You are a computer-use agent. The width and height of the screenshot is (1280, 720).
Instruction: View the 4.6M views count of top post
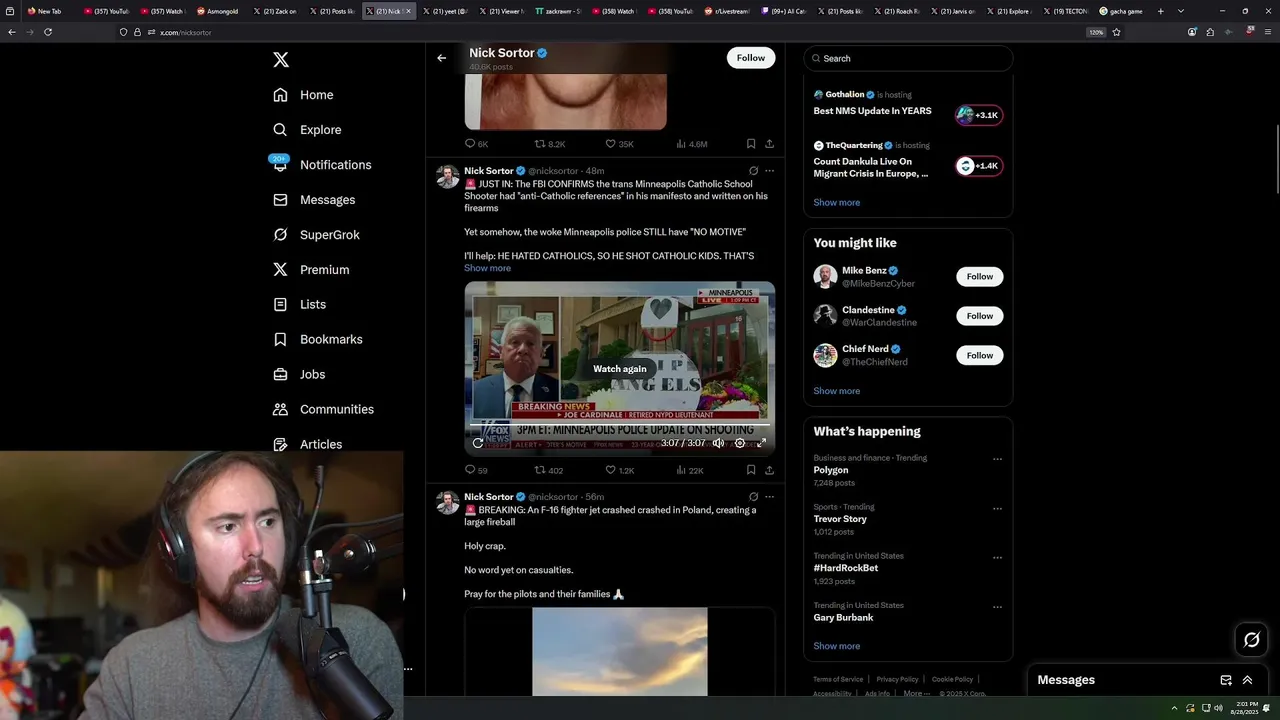pos(691,144)
